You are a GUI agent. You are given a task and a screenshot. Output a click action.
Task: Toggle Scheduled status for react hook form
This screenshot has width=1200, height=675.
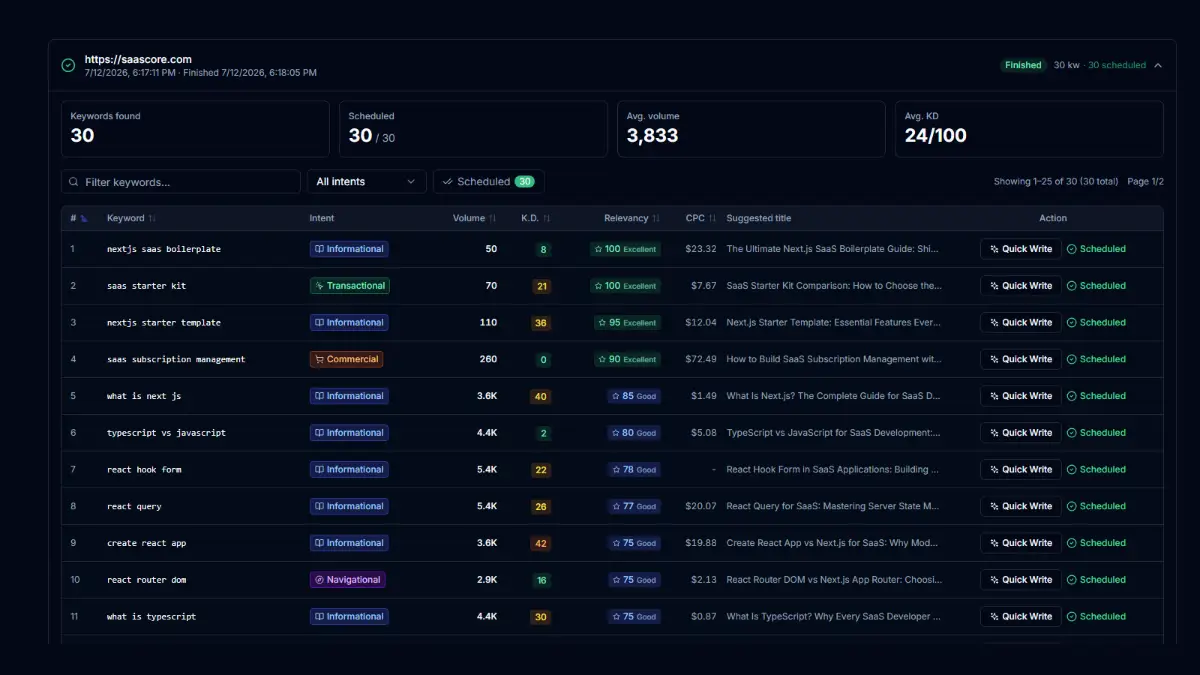1096,469
